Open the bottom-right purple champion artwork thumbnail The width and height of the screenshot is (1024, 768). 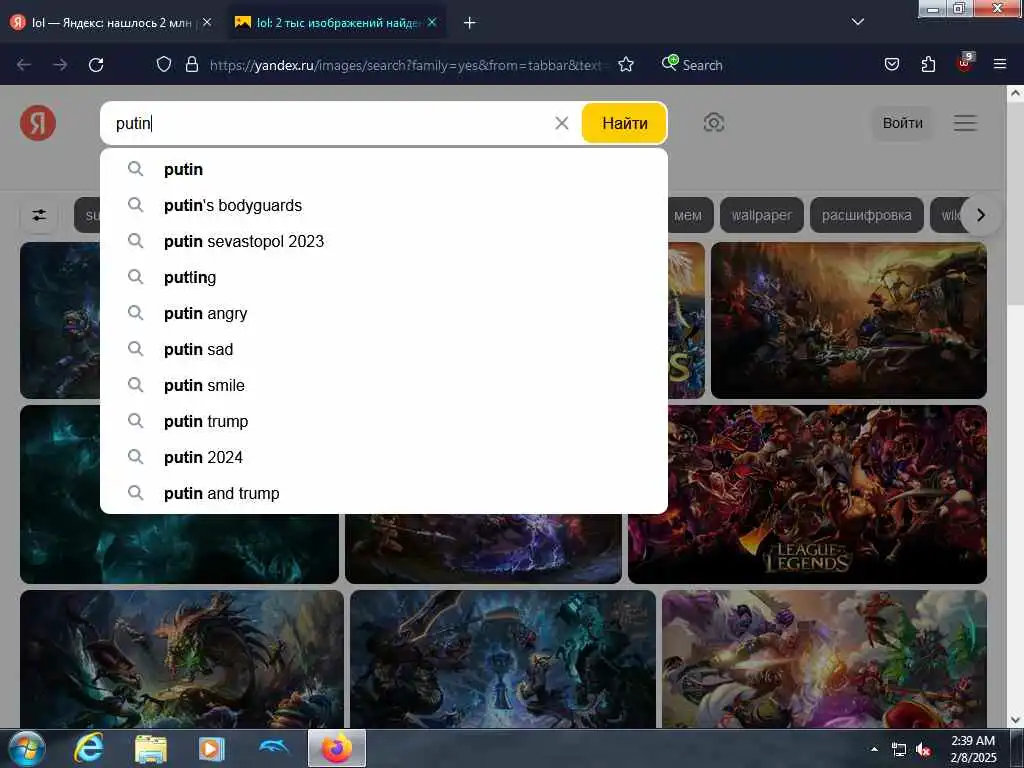[824, 659]
